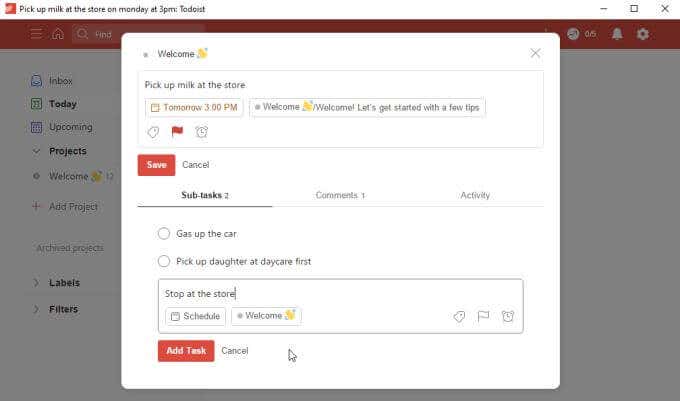Add a label to the new sub-task

pos(459,316)
